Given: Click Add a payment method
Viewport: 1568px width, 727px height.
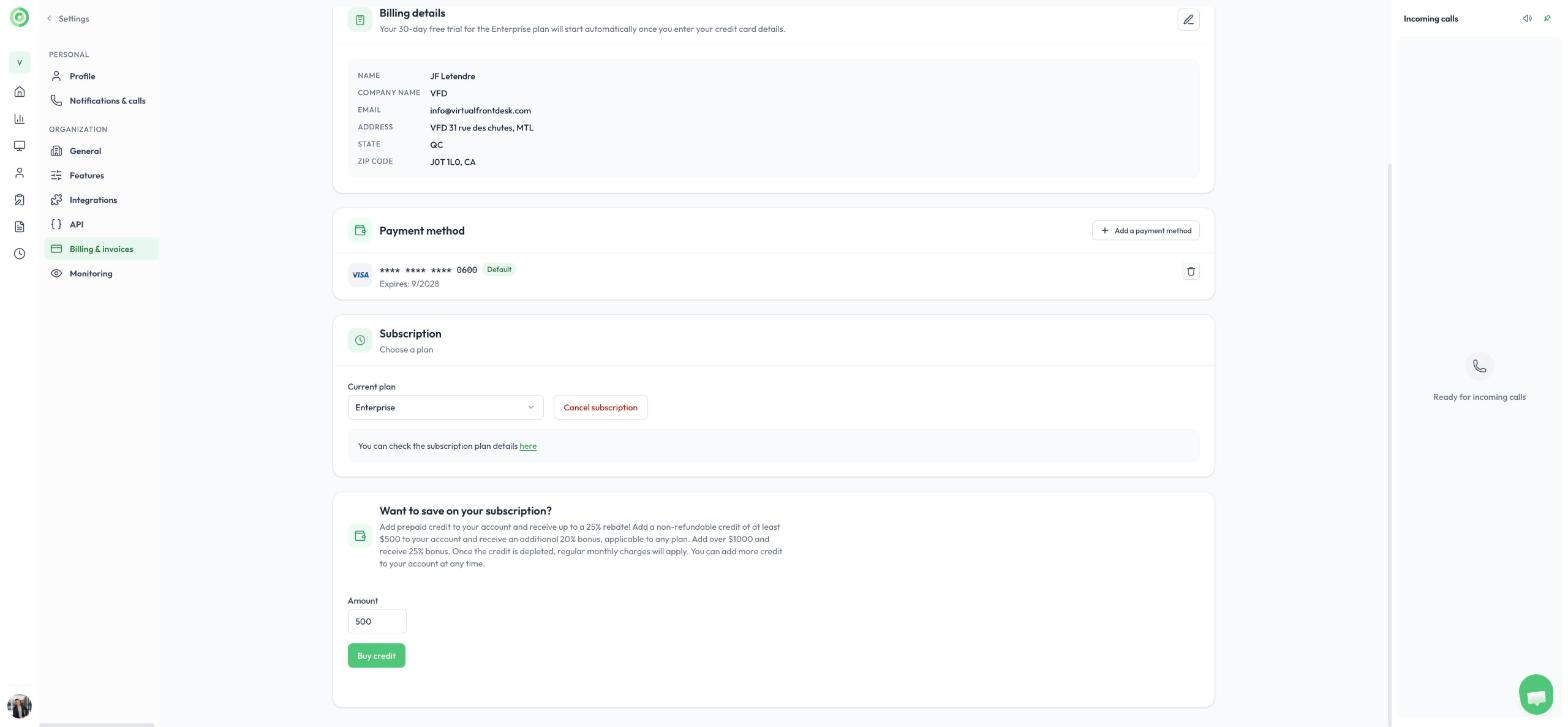Looking at the screenshot, I should point(1146,230).
